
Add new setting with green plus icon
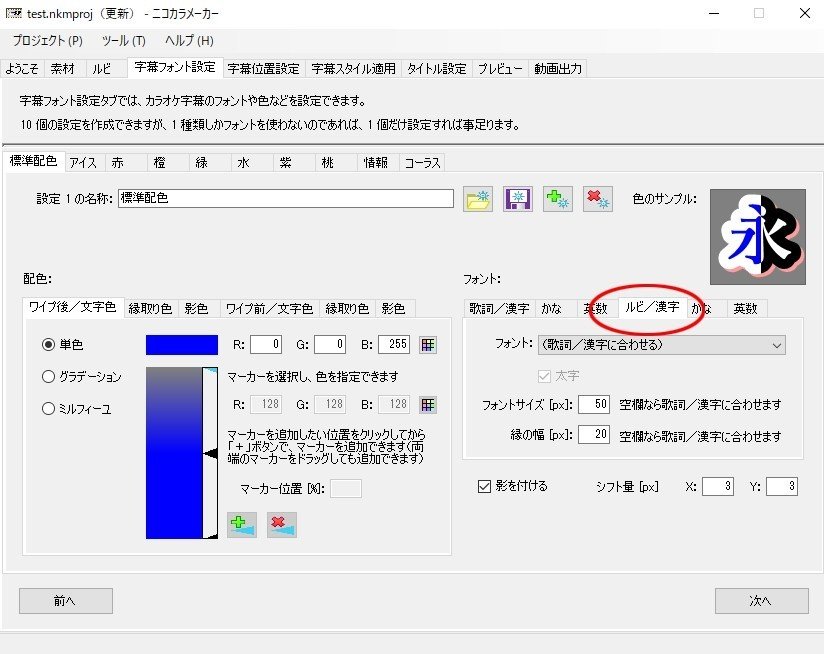click(x=558, y=199)
